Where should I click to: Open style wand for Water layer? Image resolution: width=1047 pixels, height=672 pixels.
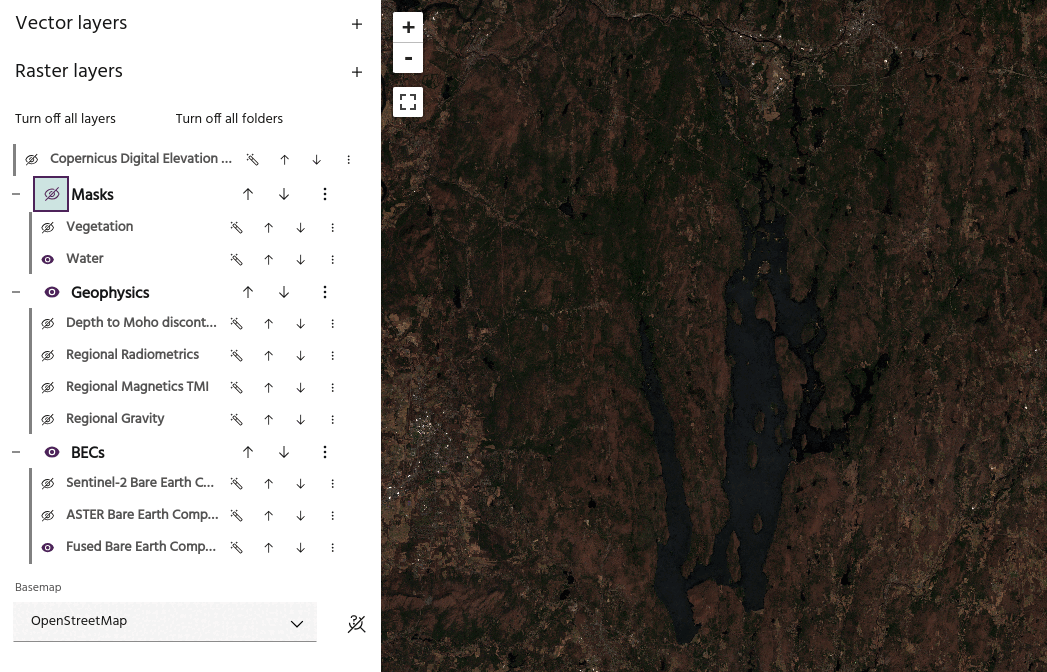237,259
